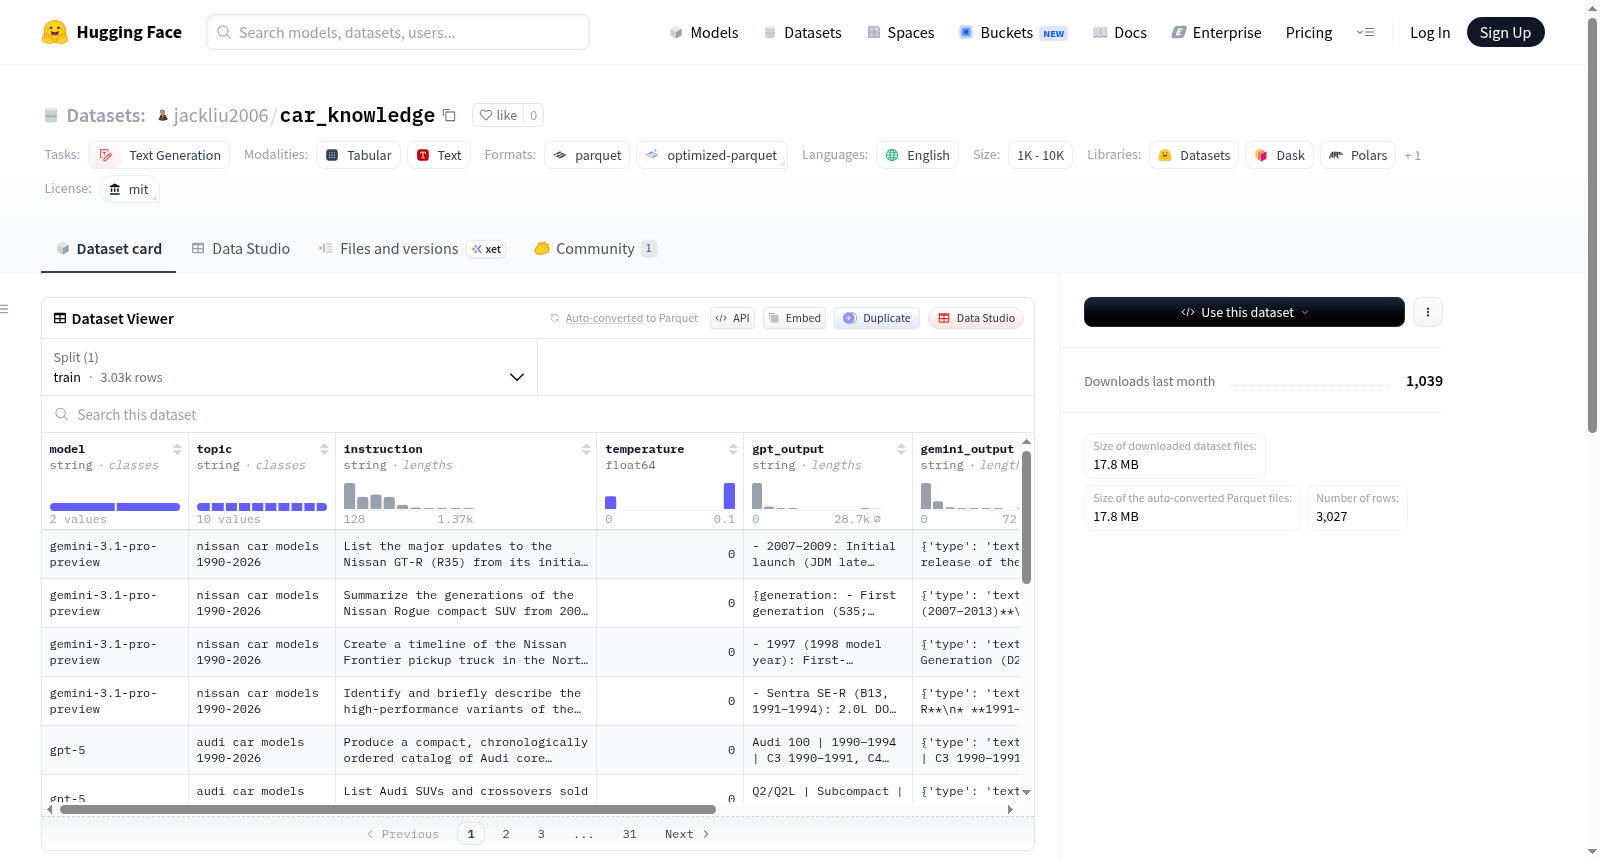Select the Tabular modality tag
Viewport: 1600px width, 861px height.
pos(359,155)
